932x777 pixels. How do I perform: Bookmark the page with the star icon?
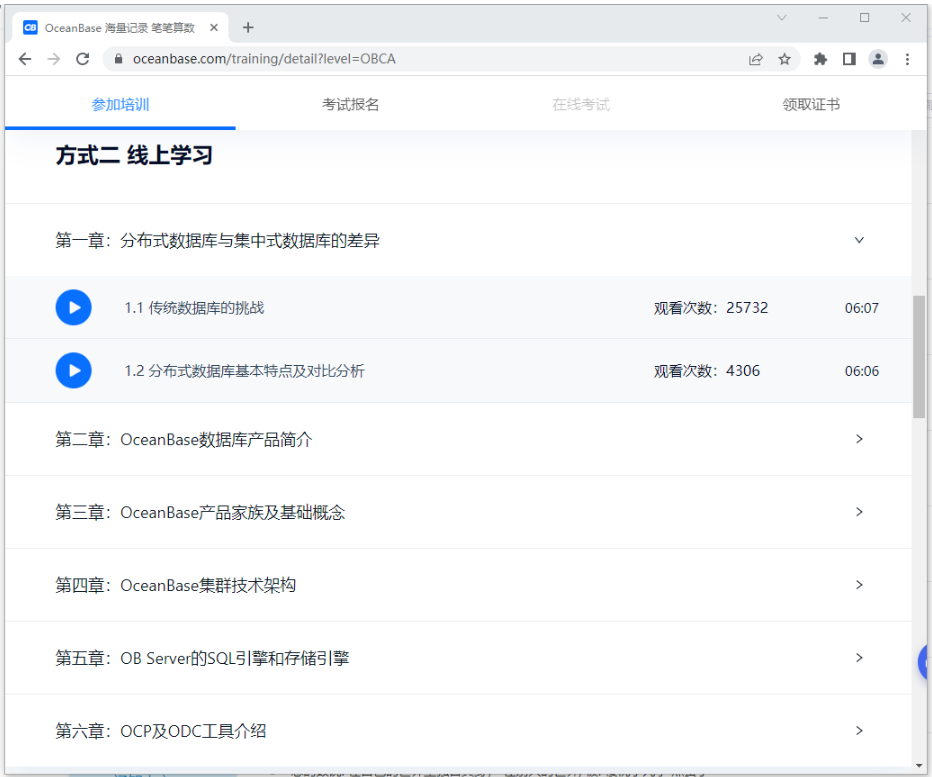point(784,59)
